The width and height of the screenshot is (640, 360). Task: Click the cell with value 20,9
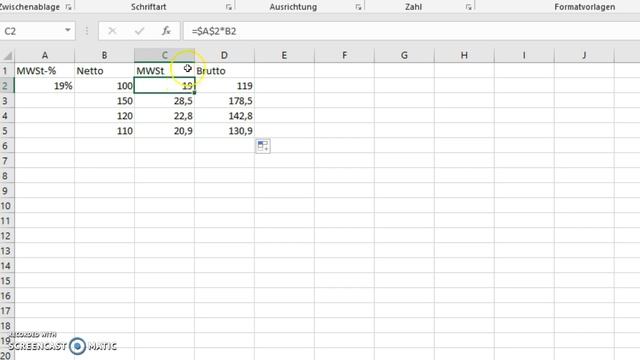coord(164,131)
